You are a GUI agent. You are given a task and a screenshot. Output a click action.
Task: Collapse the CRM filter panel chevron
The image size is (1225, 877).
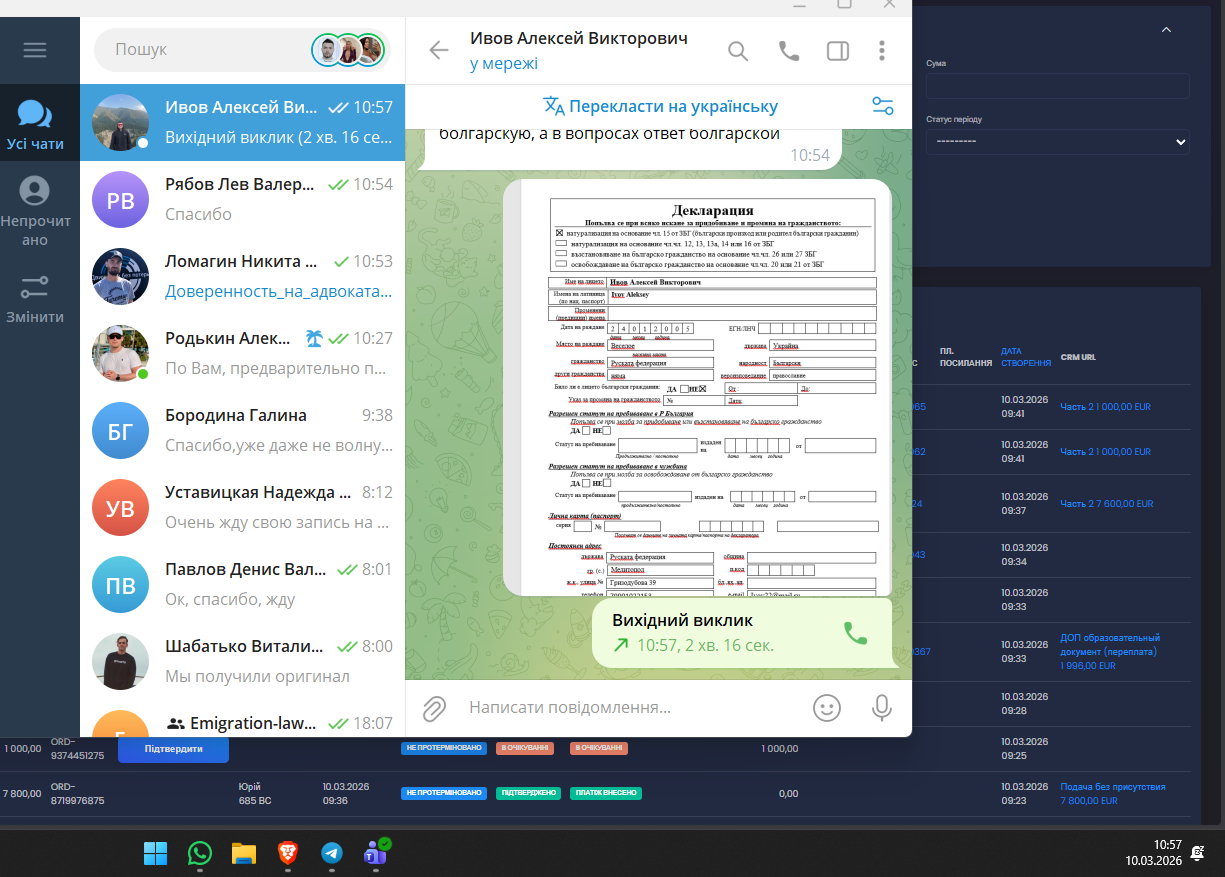pos(1166,30)
